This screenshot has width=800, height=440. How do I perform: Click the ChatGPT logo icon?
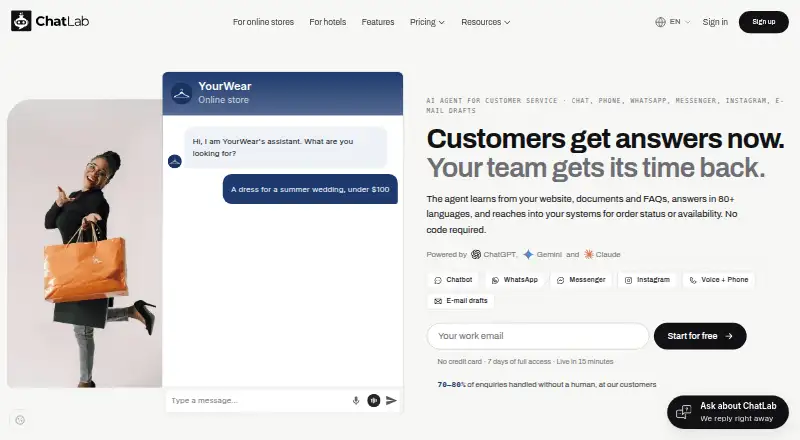[x=476, y=254]
